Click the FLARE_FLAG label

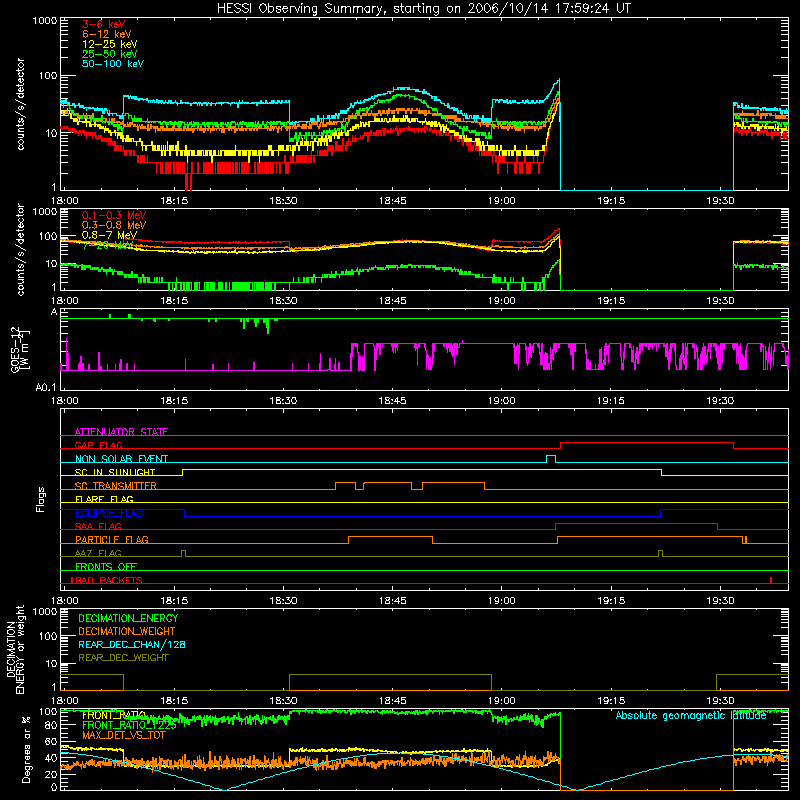click(x=104, y=499)
